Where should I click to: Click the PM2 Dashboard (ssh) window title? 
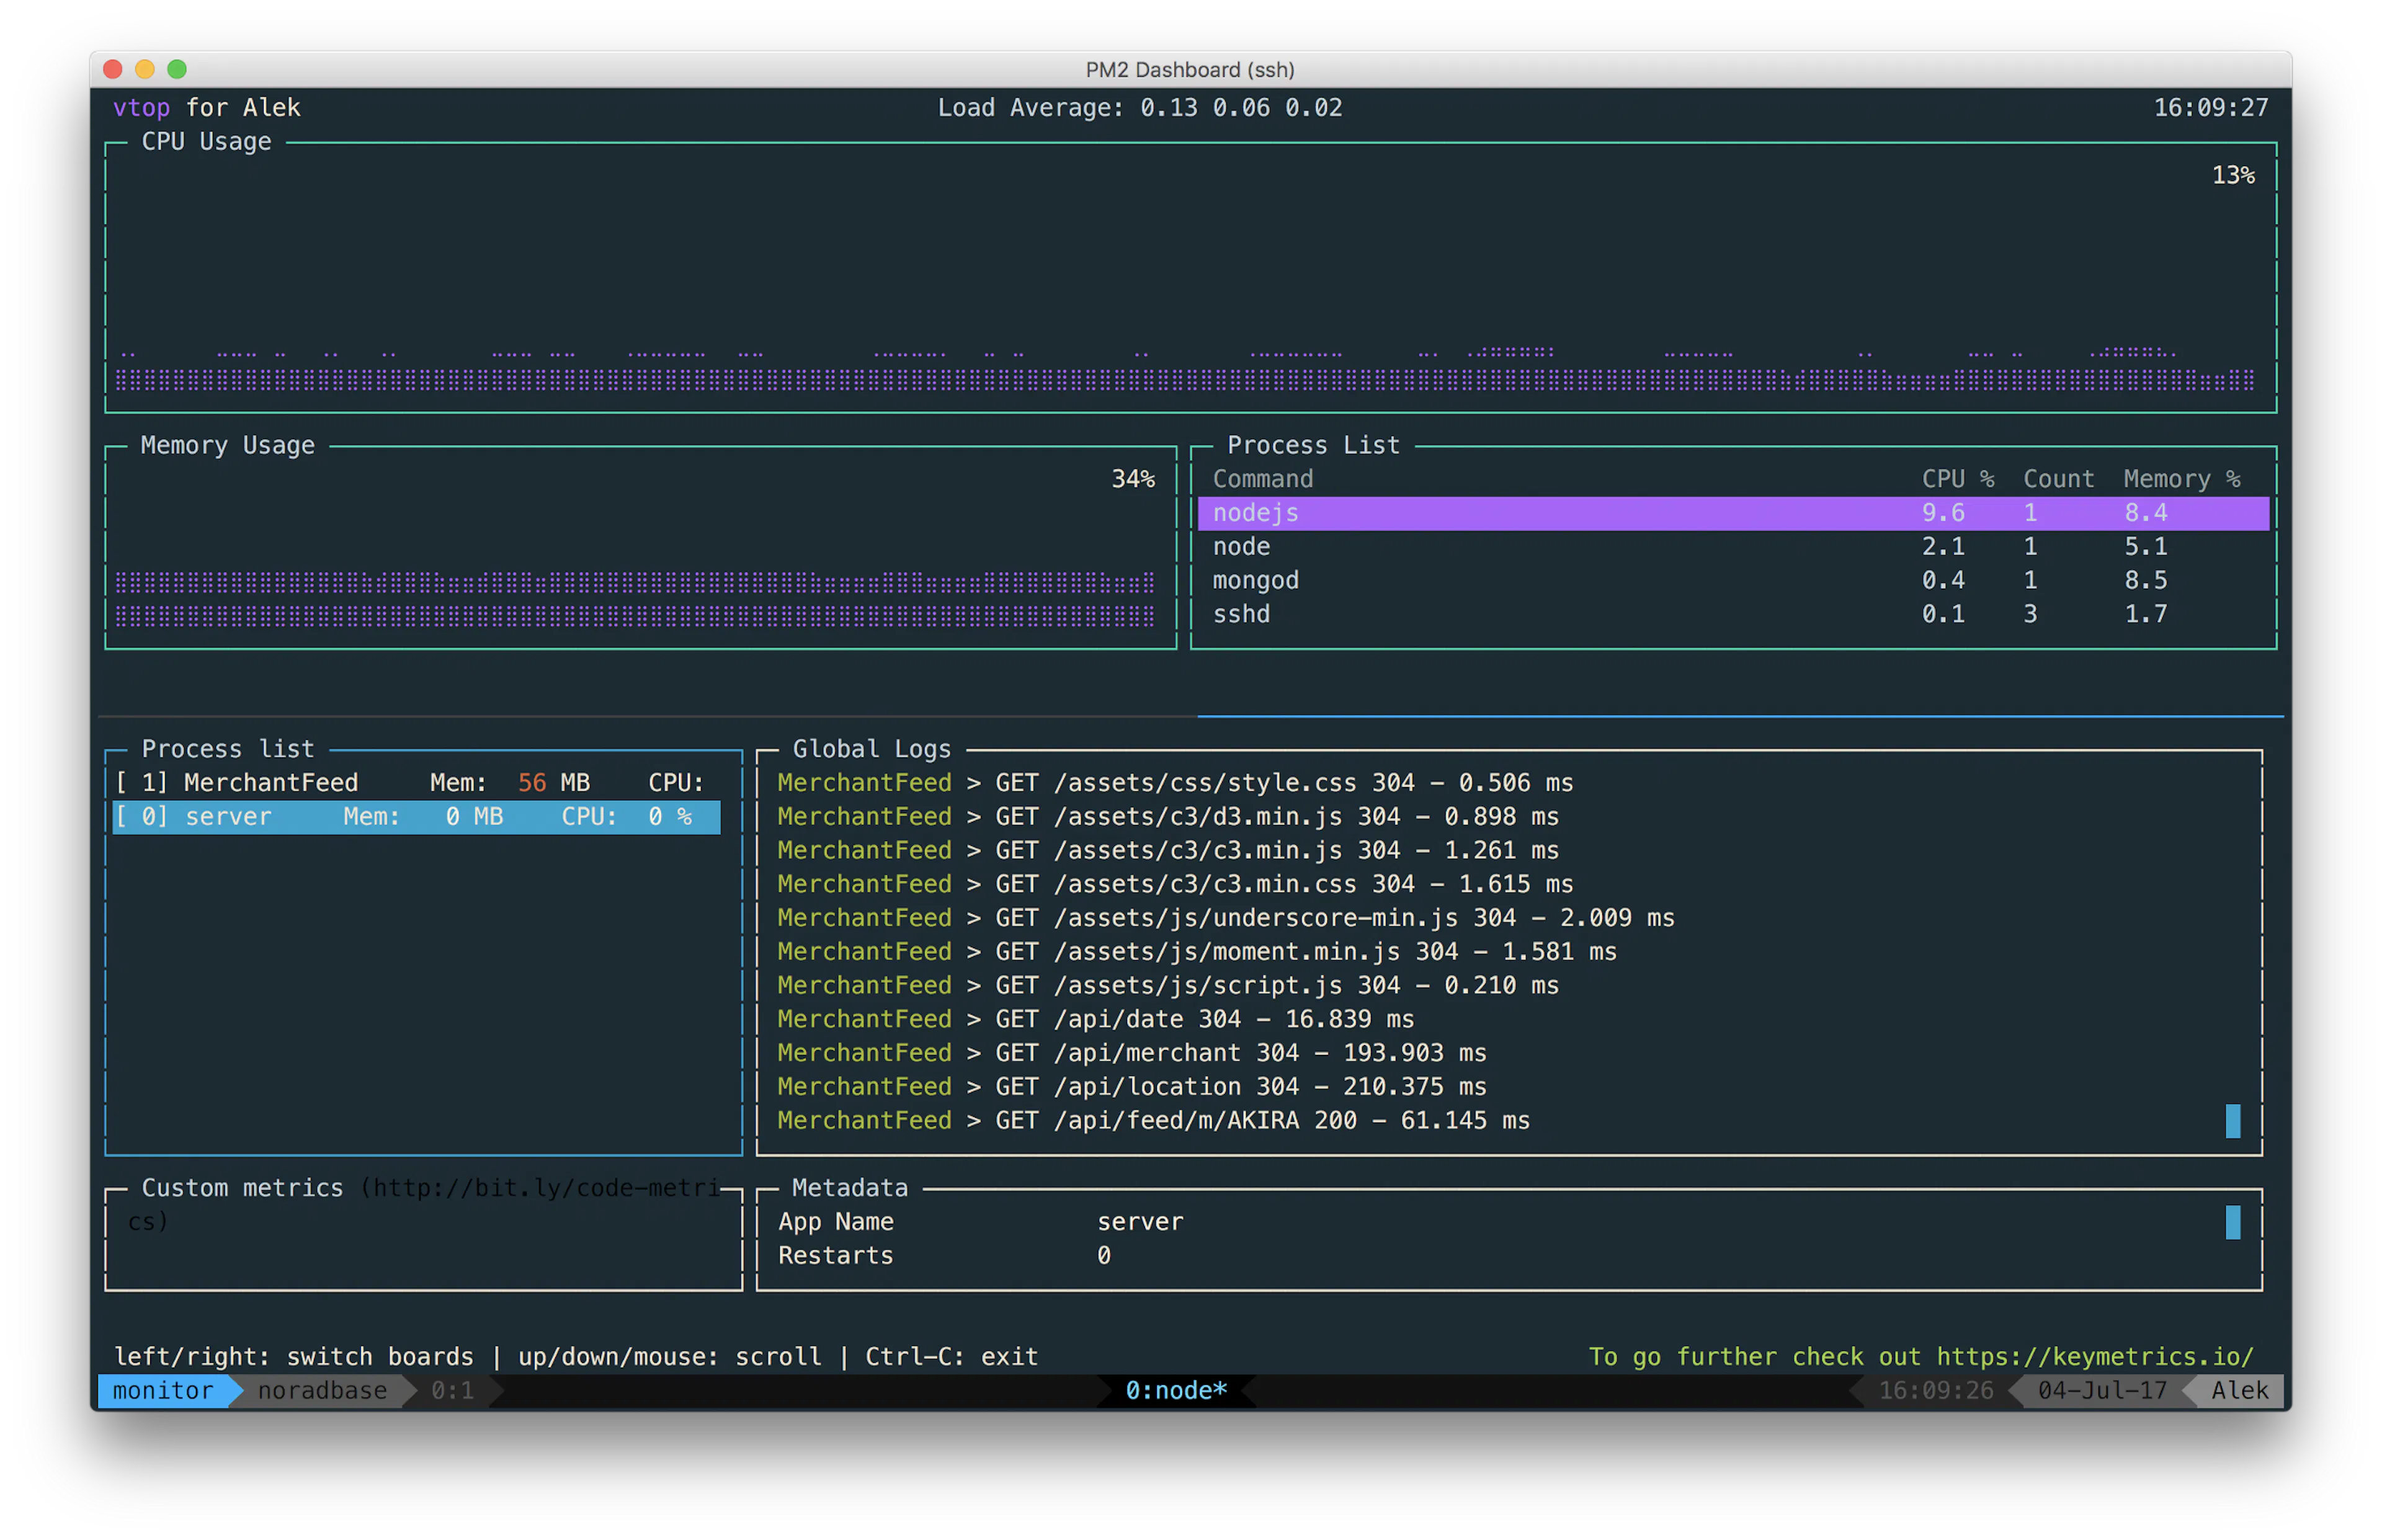point(1190,70)
